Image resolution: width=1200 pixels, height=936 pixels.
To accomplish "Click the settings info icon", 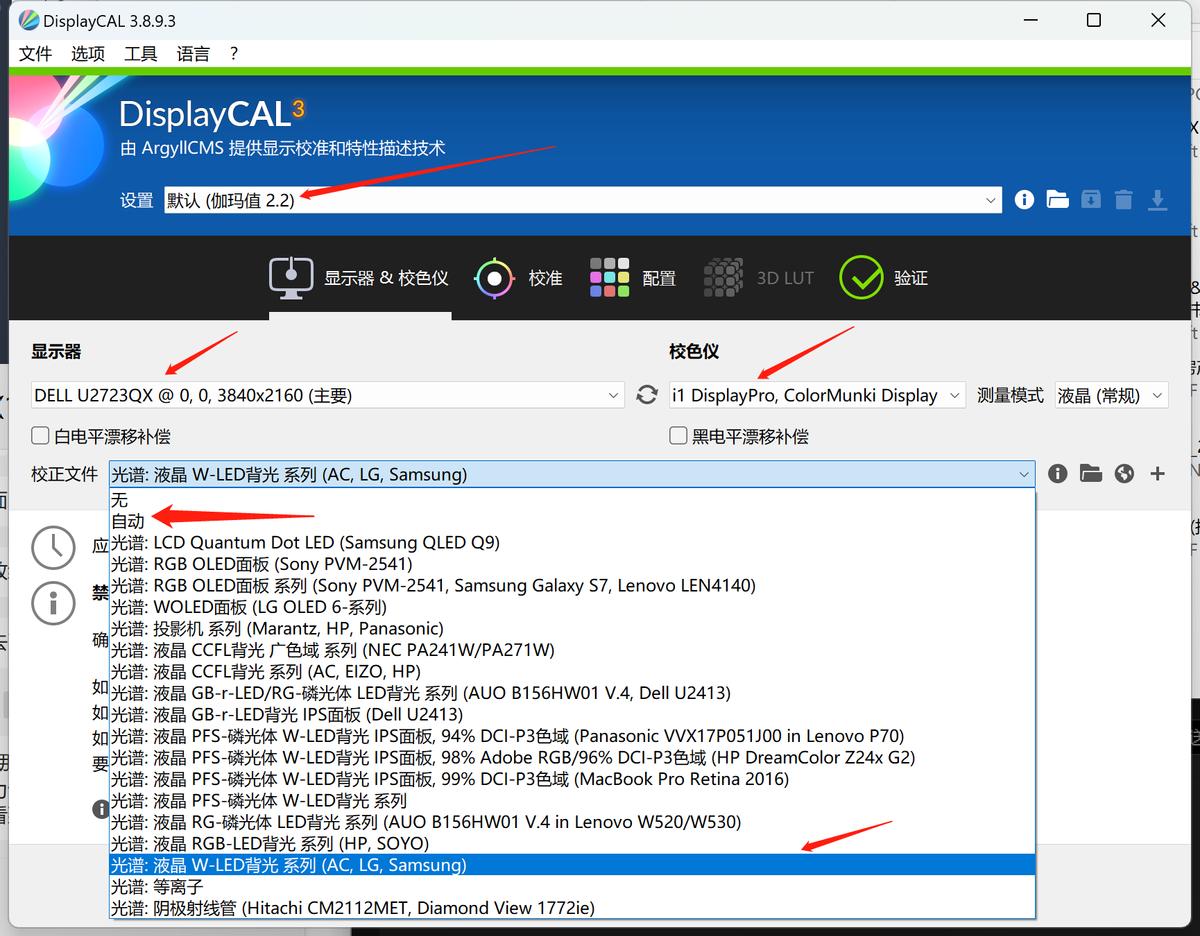I will 1024,200.
